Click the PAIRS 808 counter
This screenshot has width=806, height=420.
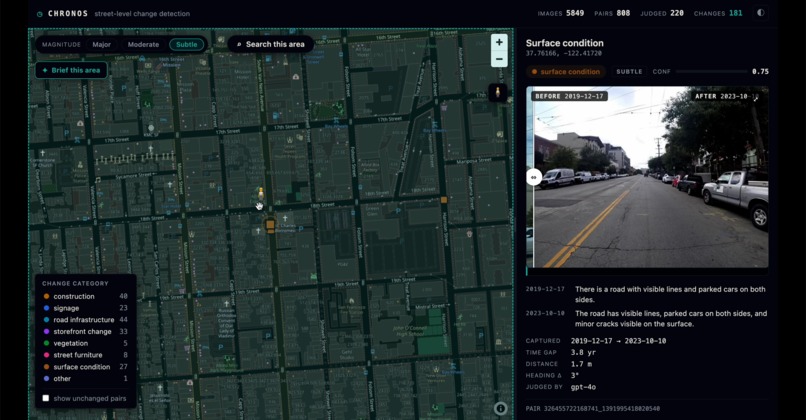(x=612, y=13)
